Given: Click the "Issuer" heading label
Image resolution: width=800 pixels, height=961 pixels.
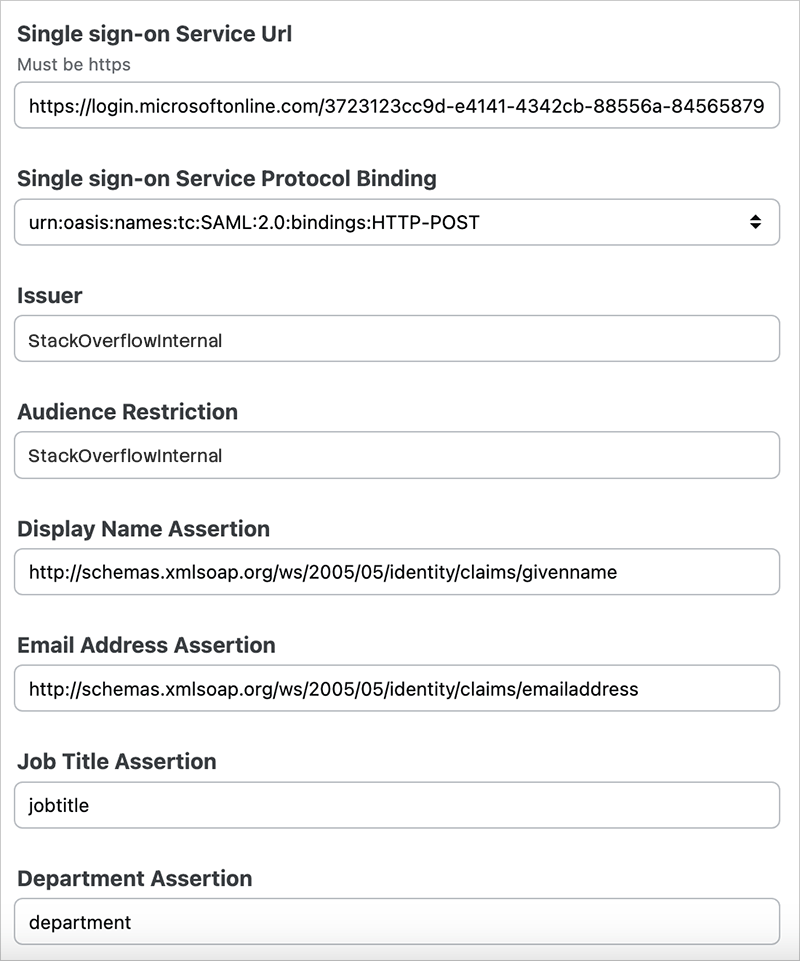Looking at the screenshot, I should point(49,295).
